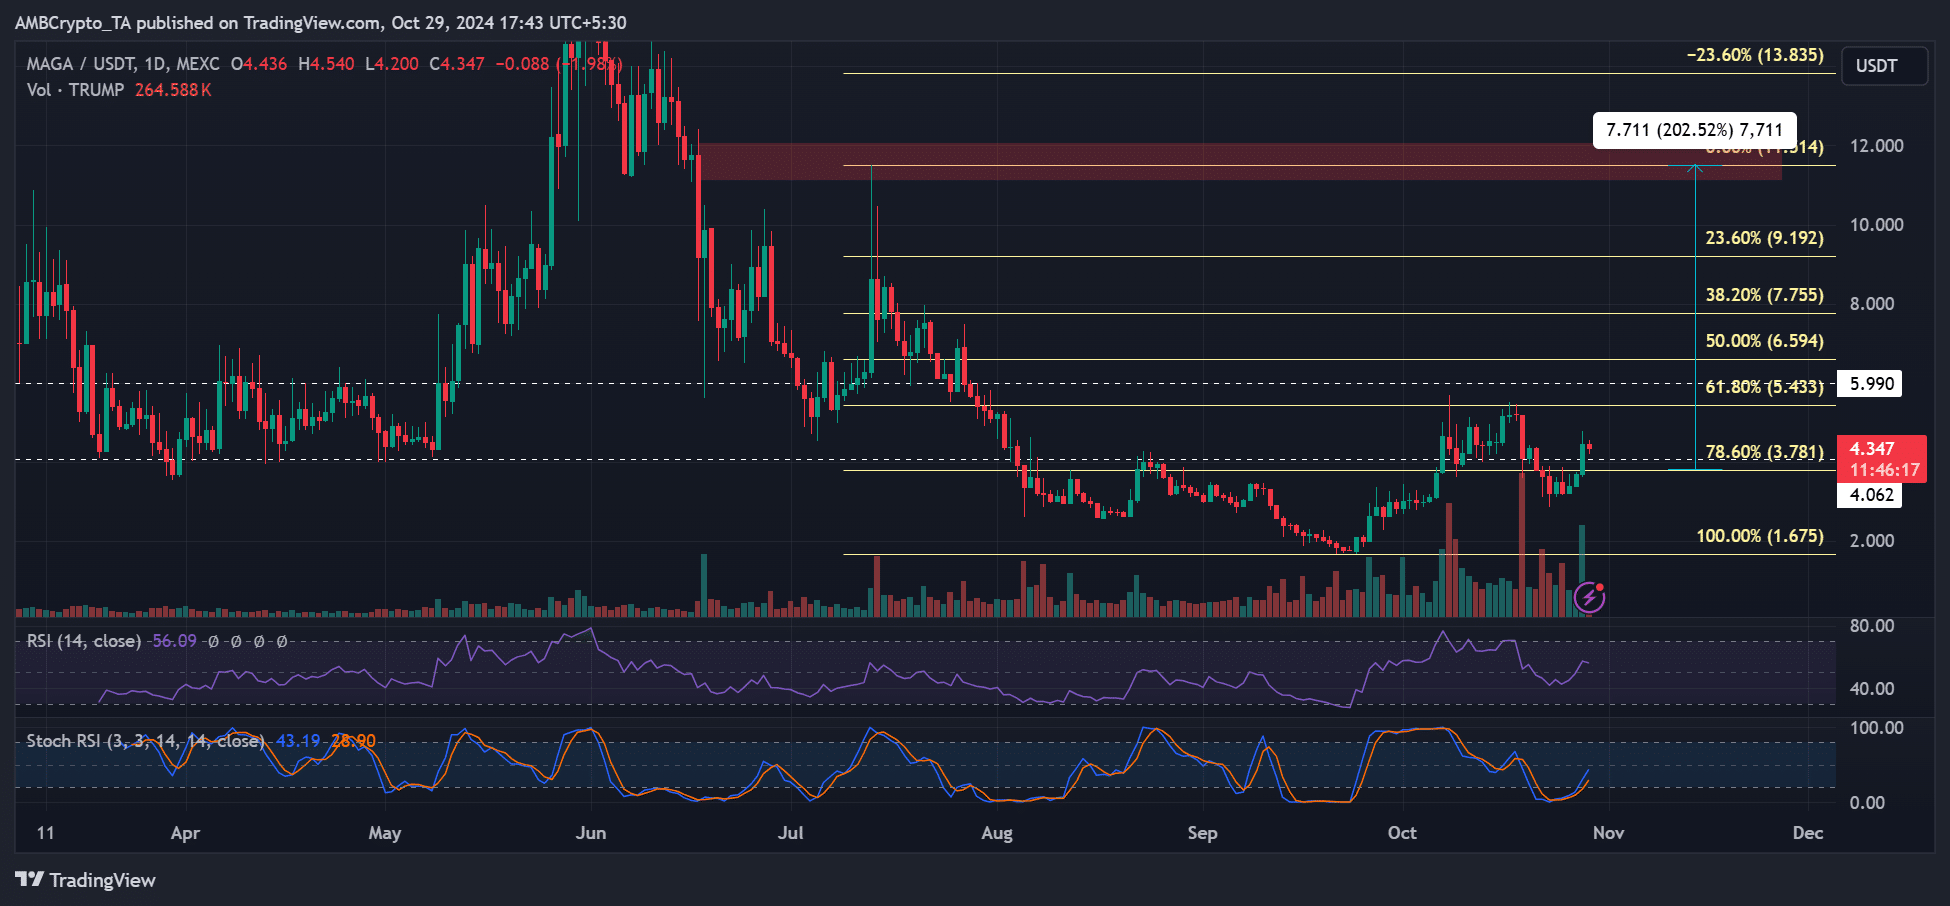The image size is (1950, 906).
Task: Click the purple lightning bolt icon
Action: [x=1589, y=598]
